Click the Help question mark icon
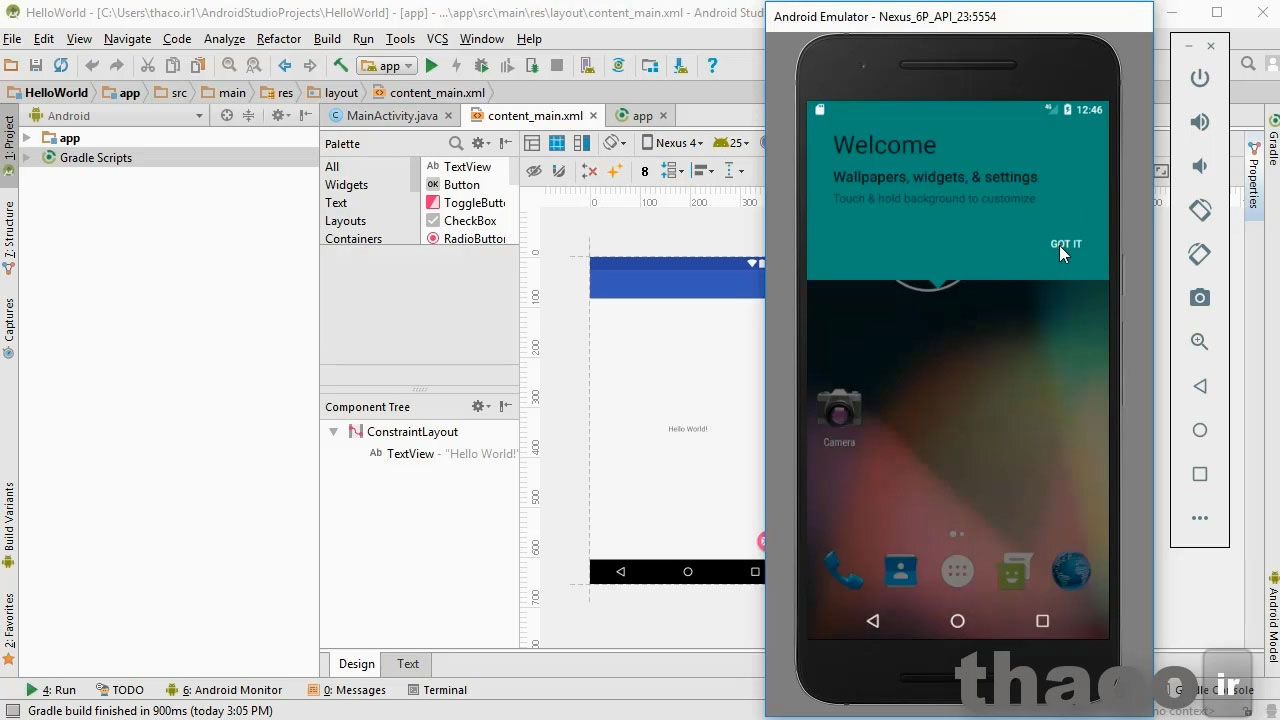Screen dimensions: 1280x720 712,65
